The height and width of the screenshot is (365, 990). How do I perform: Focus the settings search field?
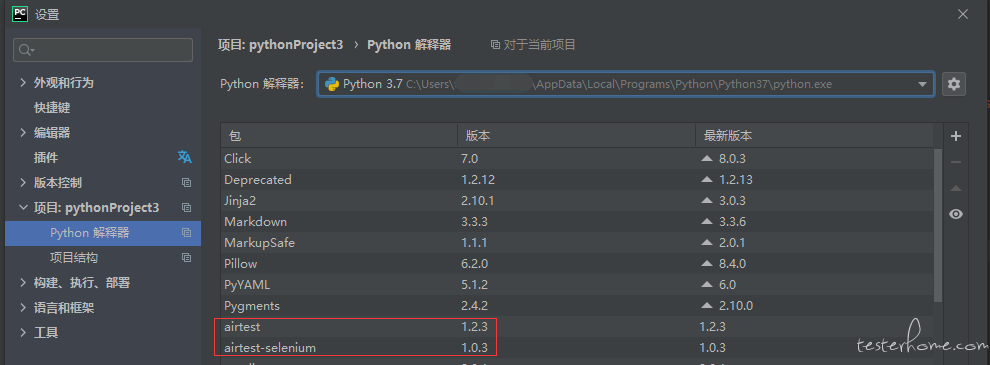tap(103, 50)
